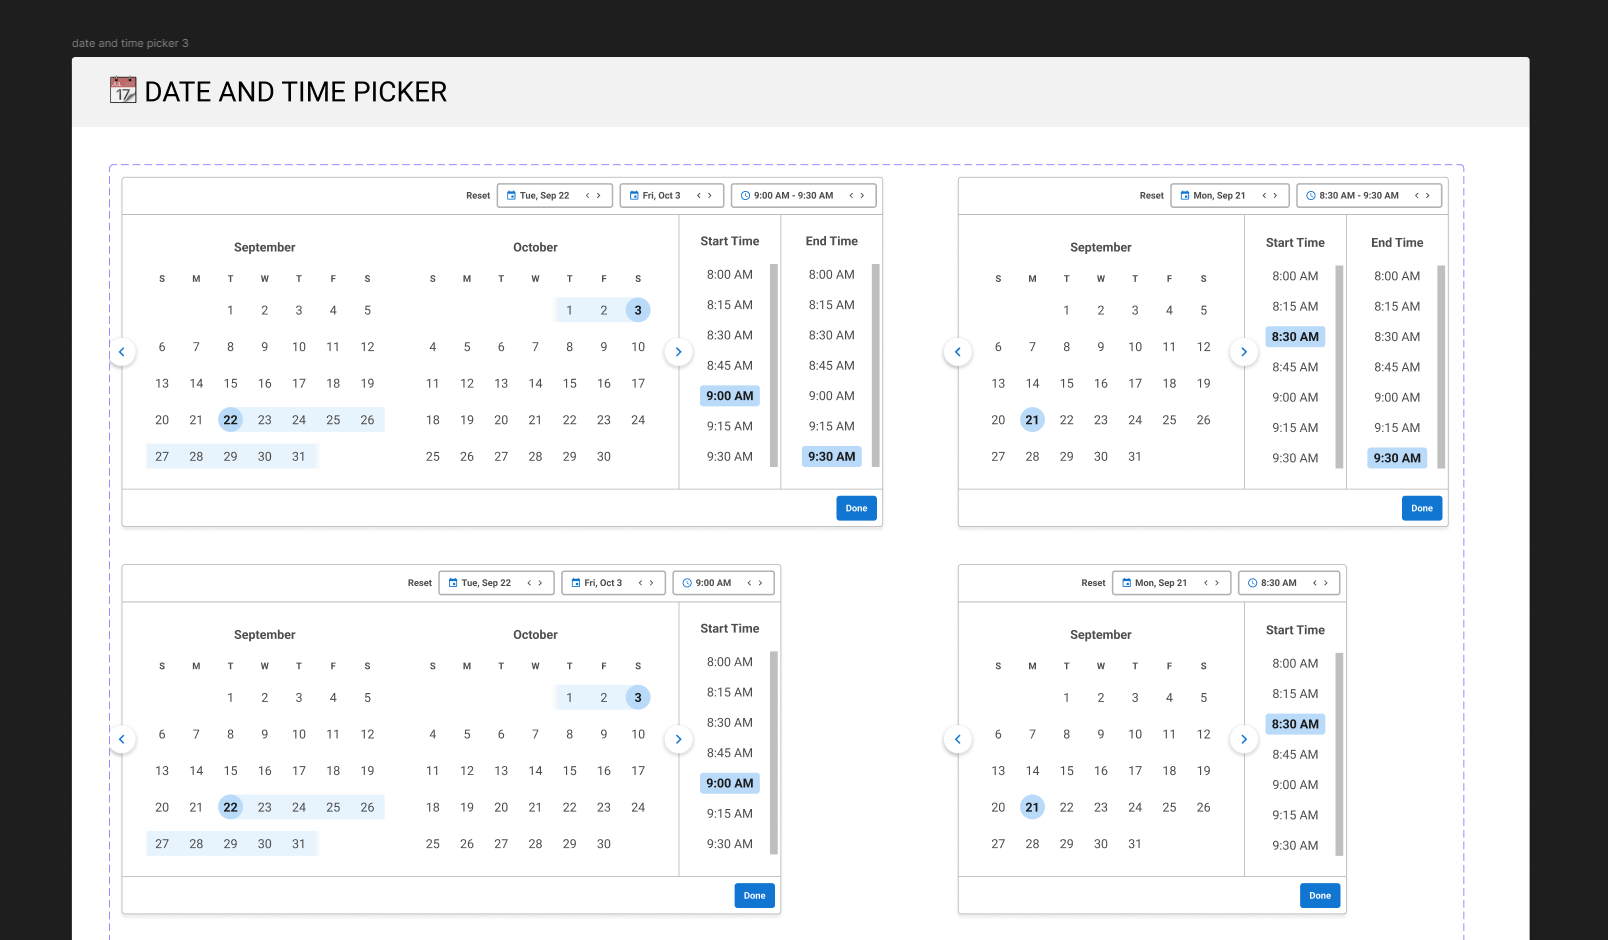Click clock icon in the single 8:30 AM time field

pos(1252,583)
